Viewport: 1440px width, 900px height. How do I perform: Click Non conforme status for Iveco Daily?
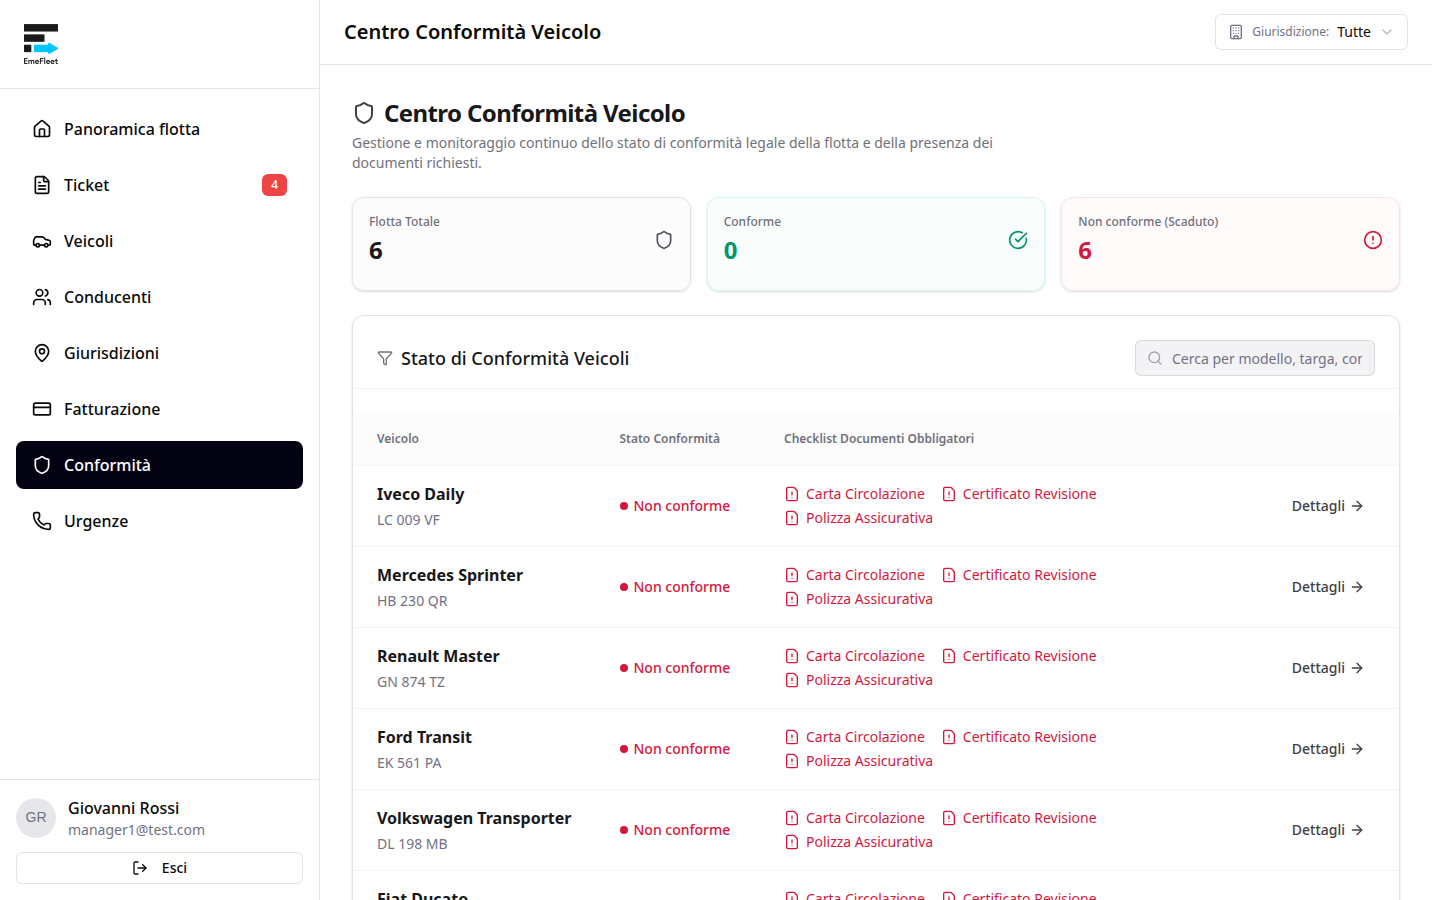point(675,506)
